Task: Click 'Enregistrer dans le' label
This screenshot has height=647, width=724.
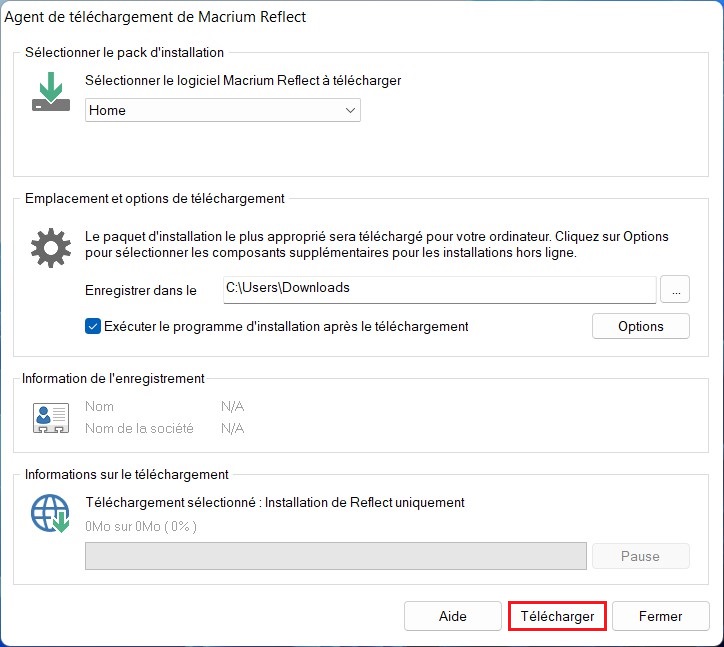Action: pos(141,290)
